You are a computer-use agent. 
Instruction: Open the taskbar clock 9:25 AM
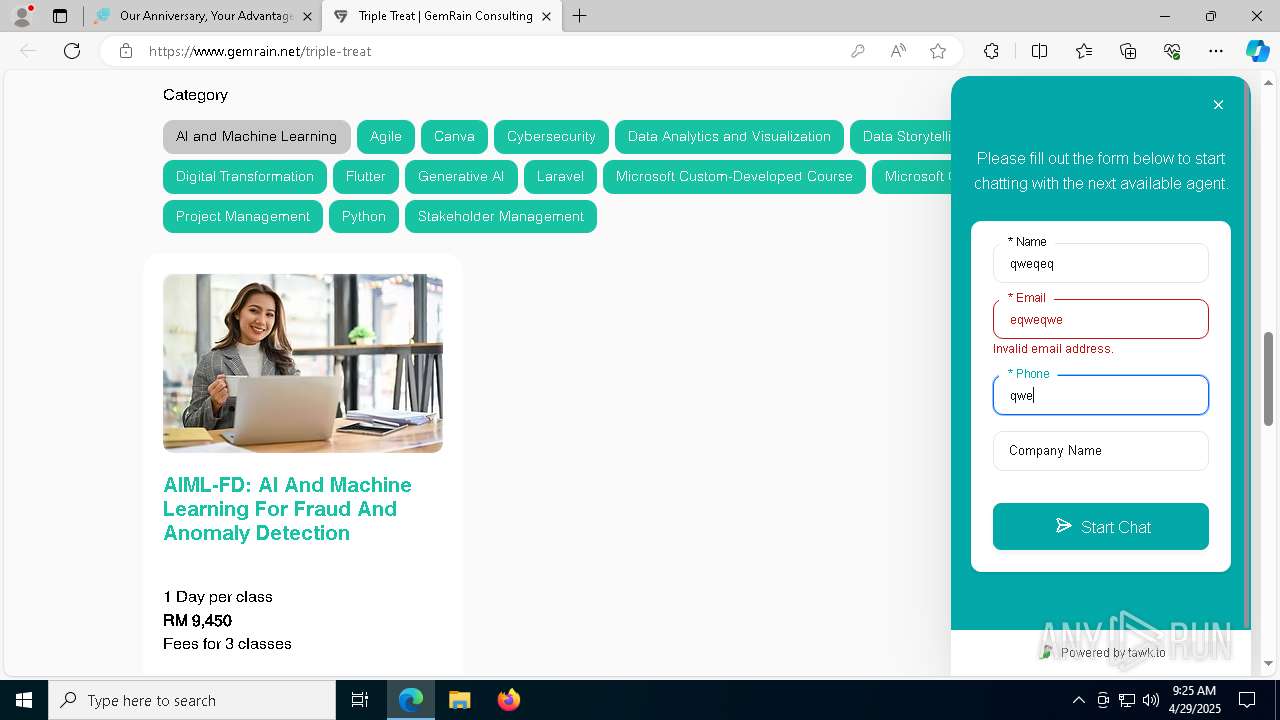[x=1194, y=700]
